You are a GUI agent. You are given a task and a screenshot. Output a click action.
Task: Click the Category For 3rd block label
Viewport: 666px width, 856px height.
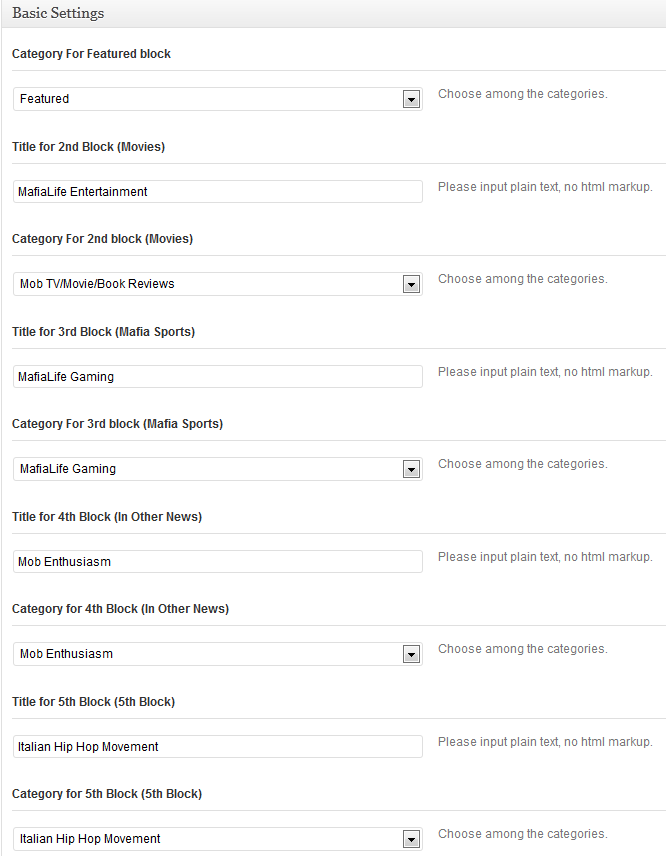point(117,424)
